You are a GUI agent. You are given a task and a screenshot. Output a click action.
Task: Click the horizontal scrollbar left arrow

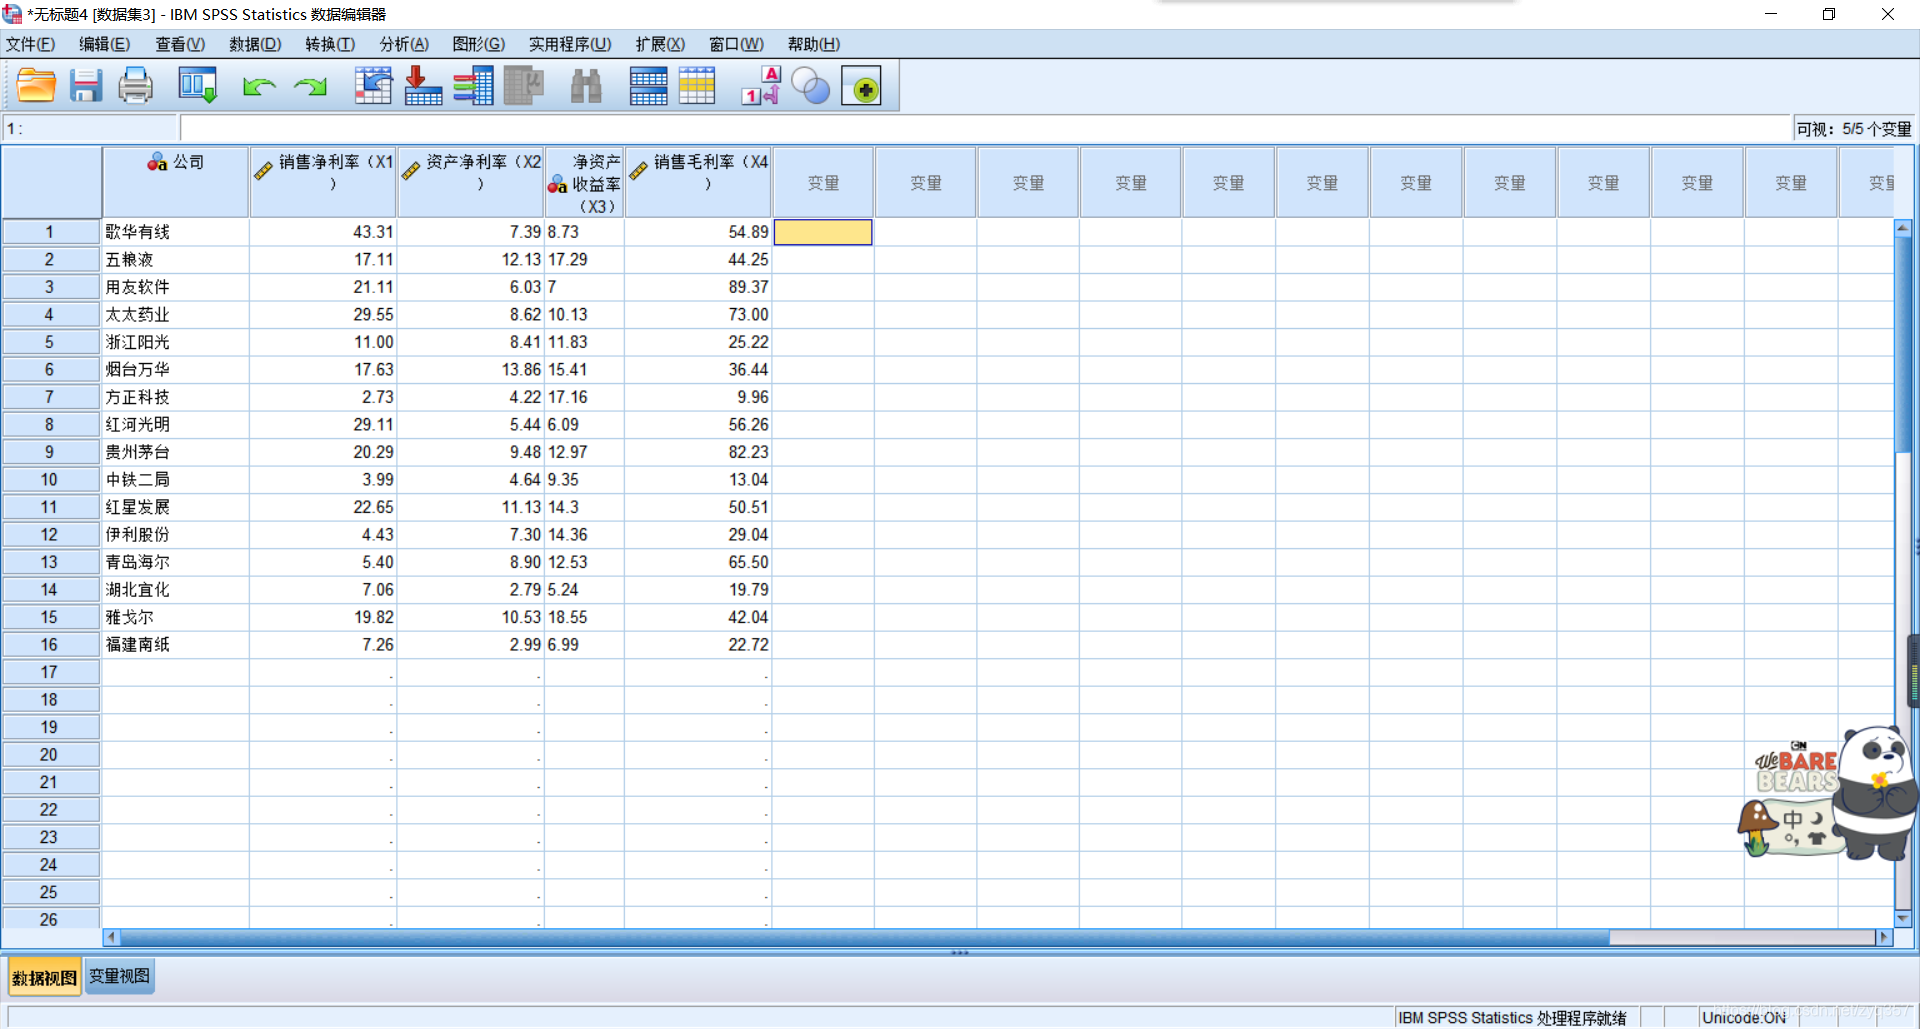pos(111,937)
